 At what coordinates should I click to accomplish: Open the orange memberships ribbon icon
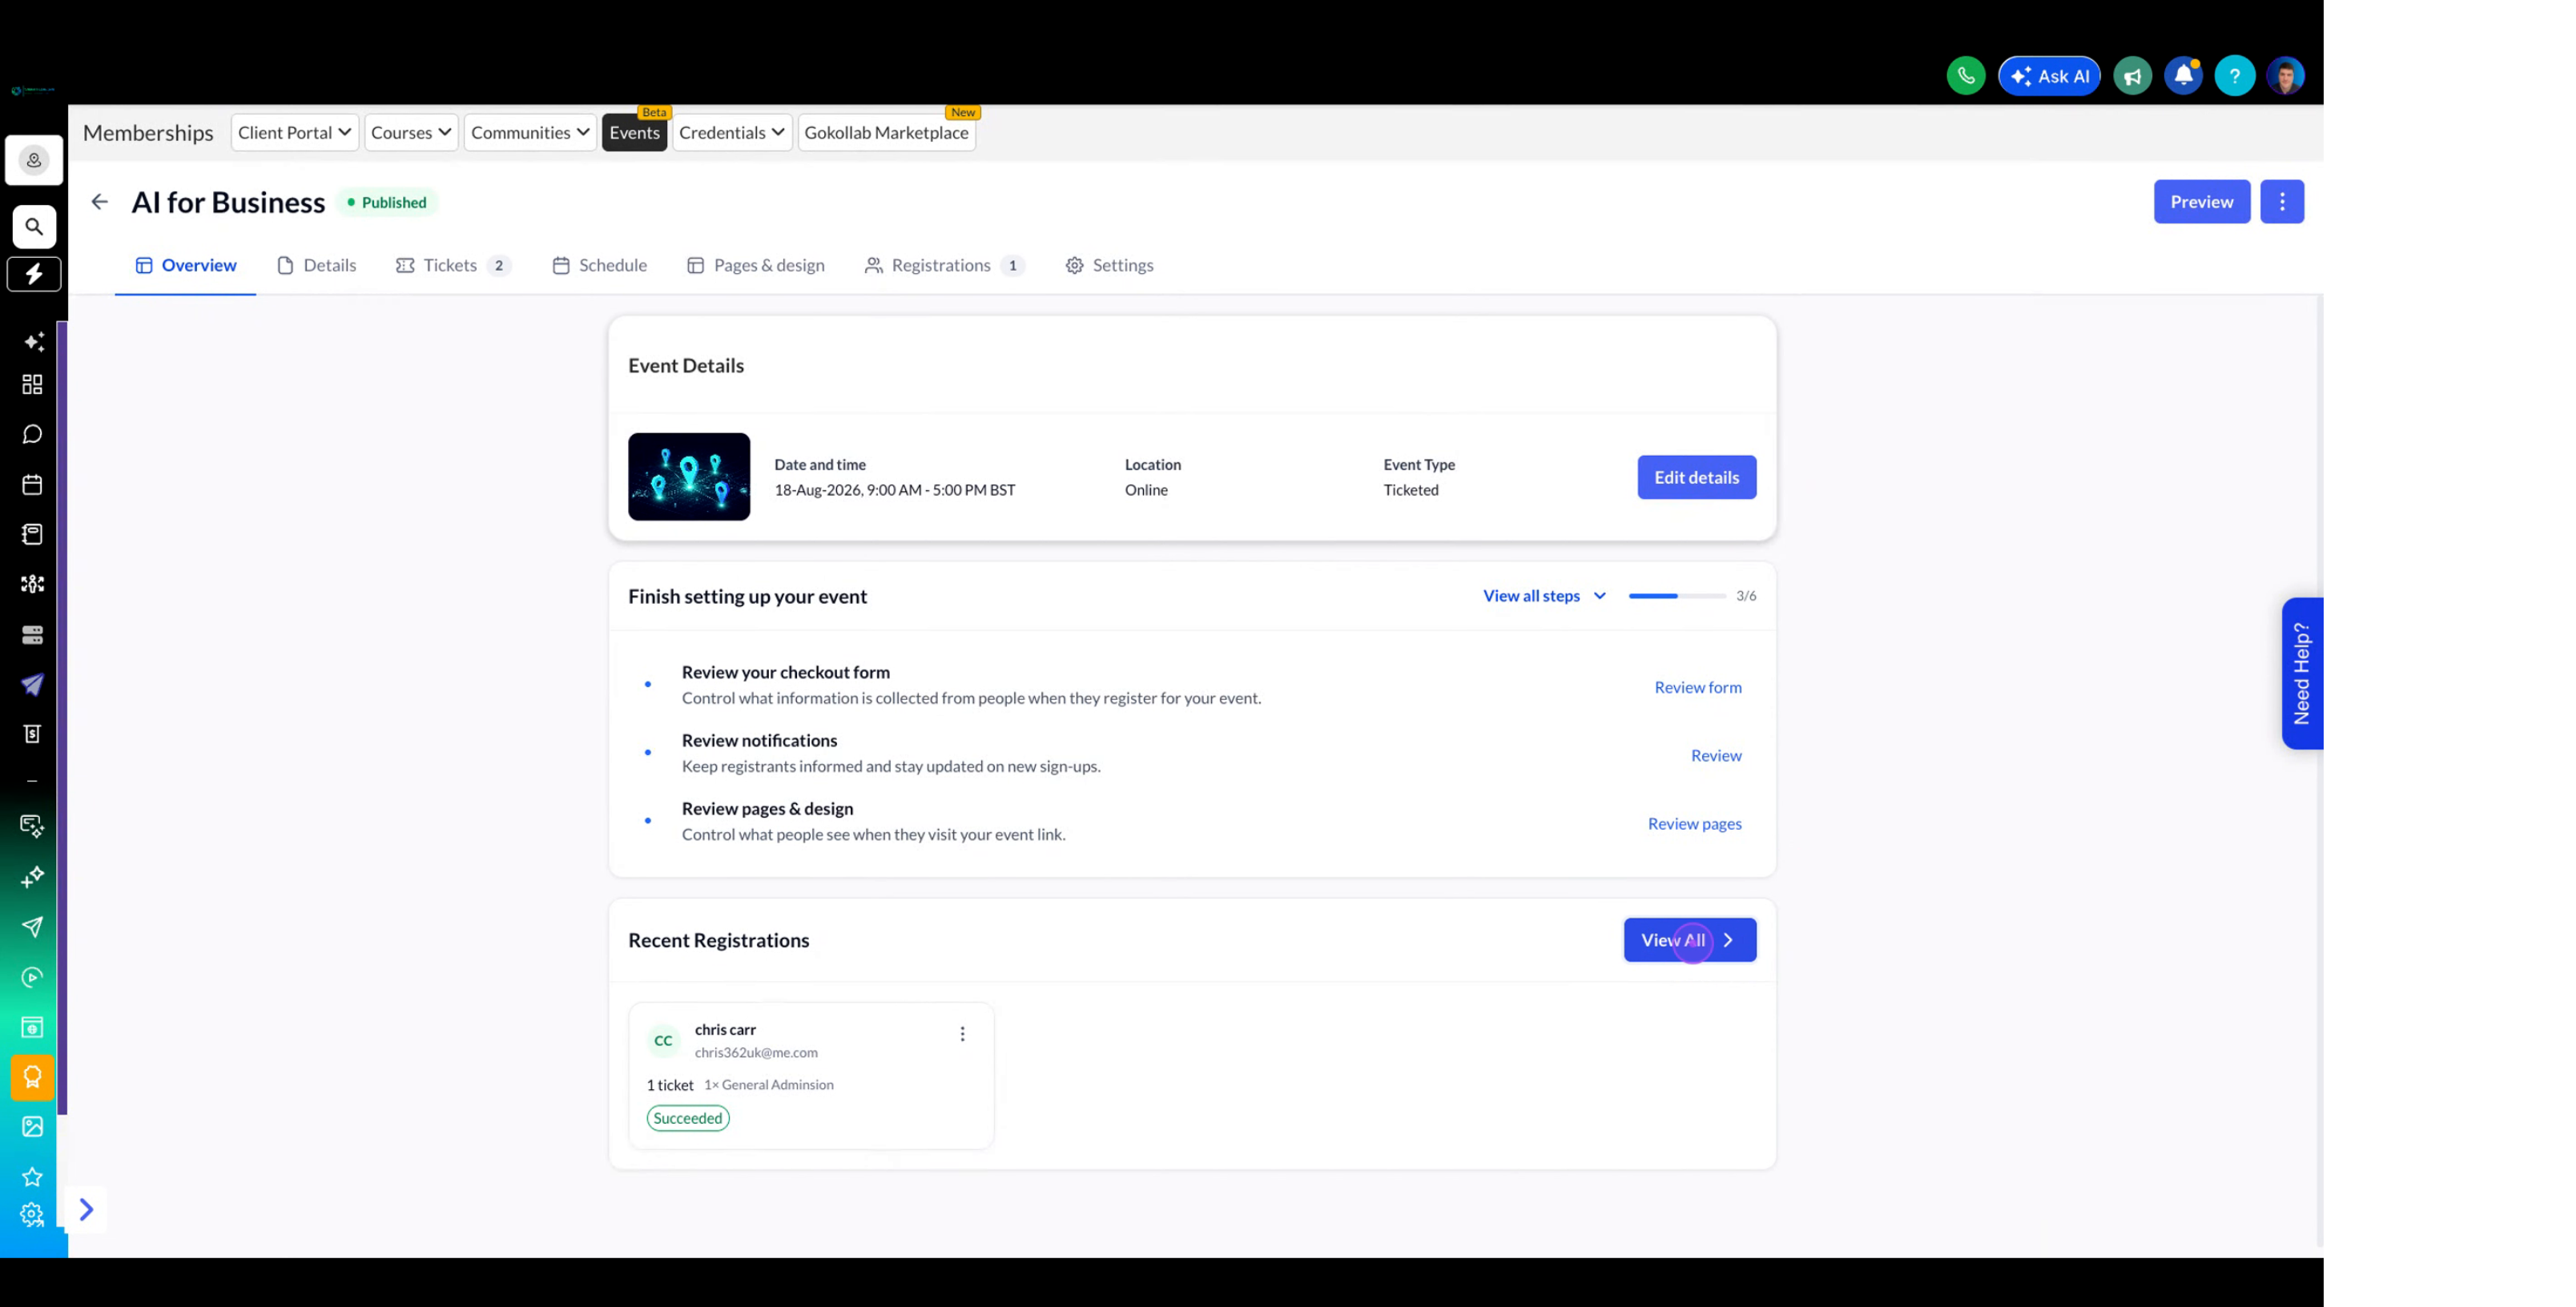click(x=33, y=1077)
